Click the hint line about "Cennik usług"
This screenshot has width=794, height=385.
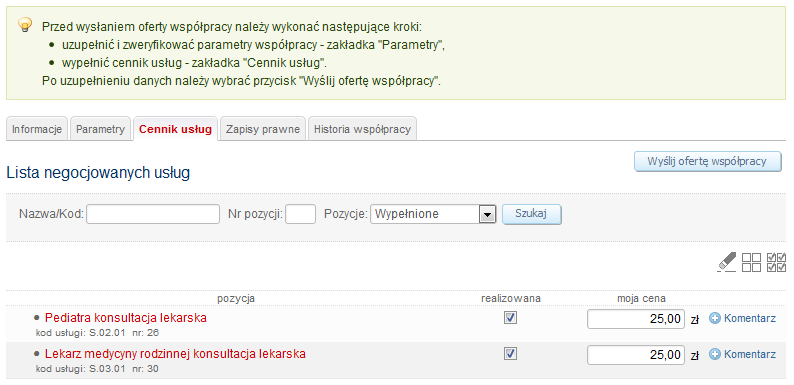click(194, 63)
